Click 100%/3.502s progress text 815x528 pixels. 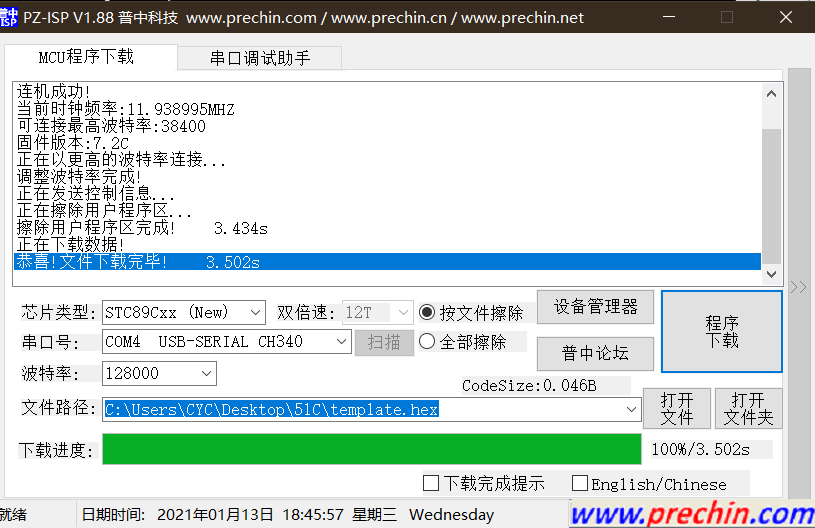(x=700, y=449)
